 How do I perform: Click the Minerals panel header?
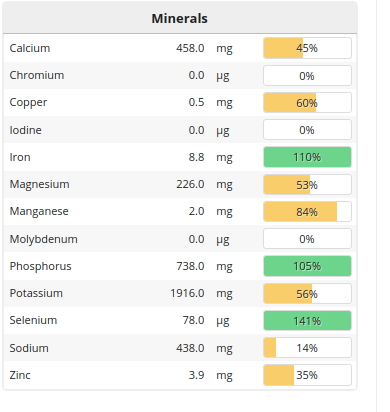(x=180, y=18)
